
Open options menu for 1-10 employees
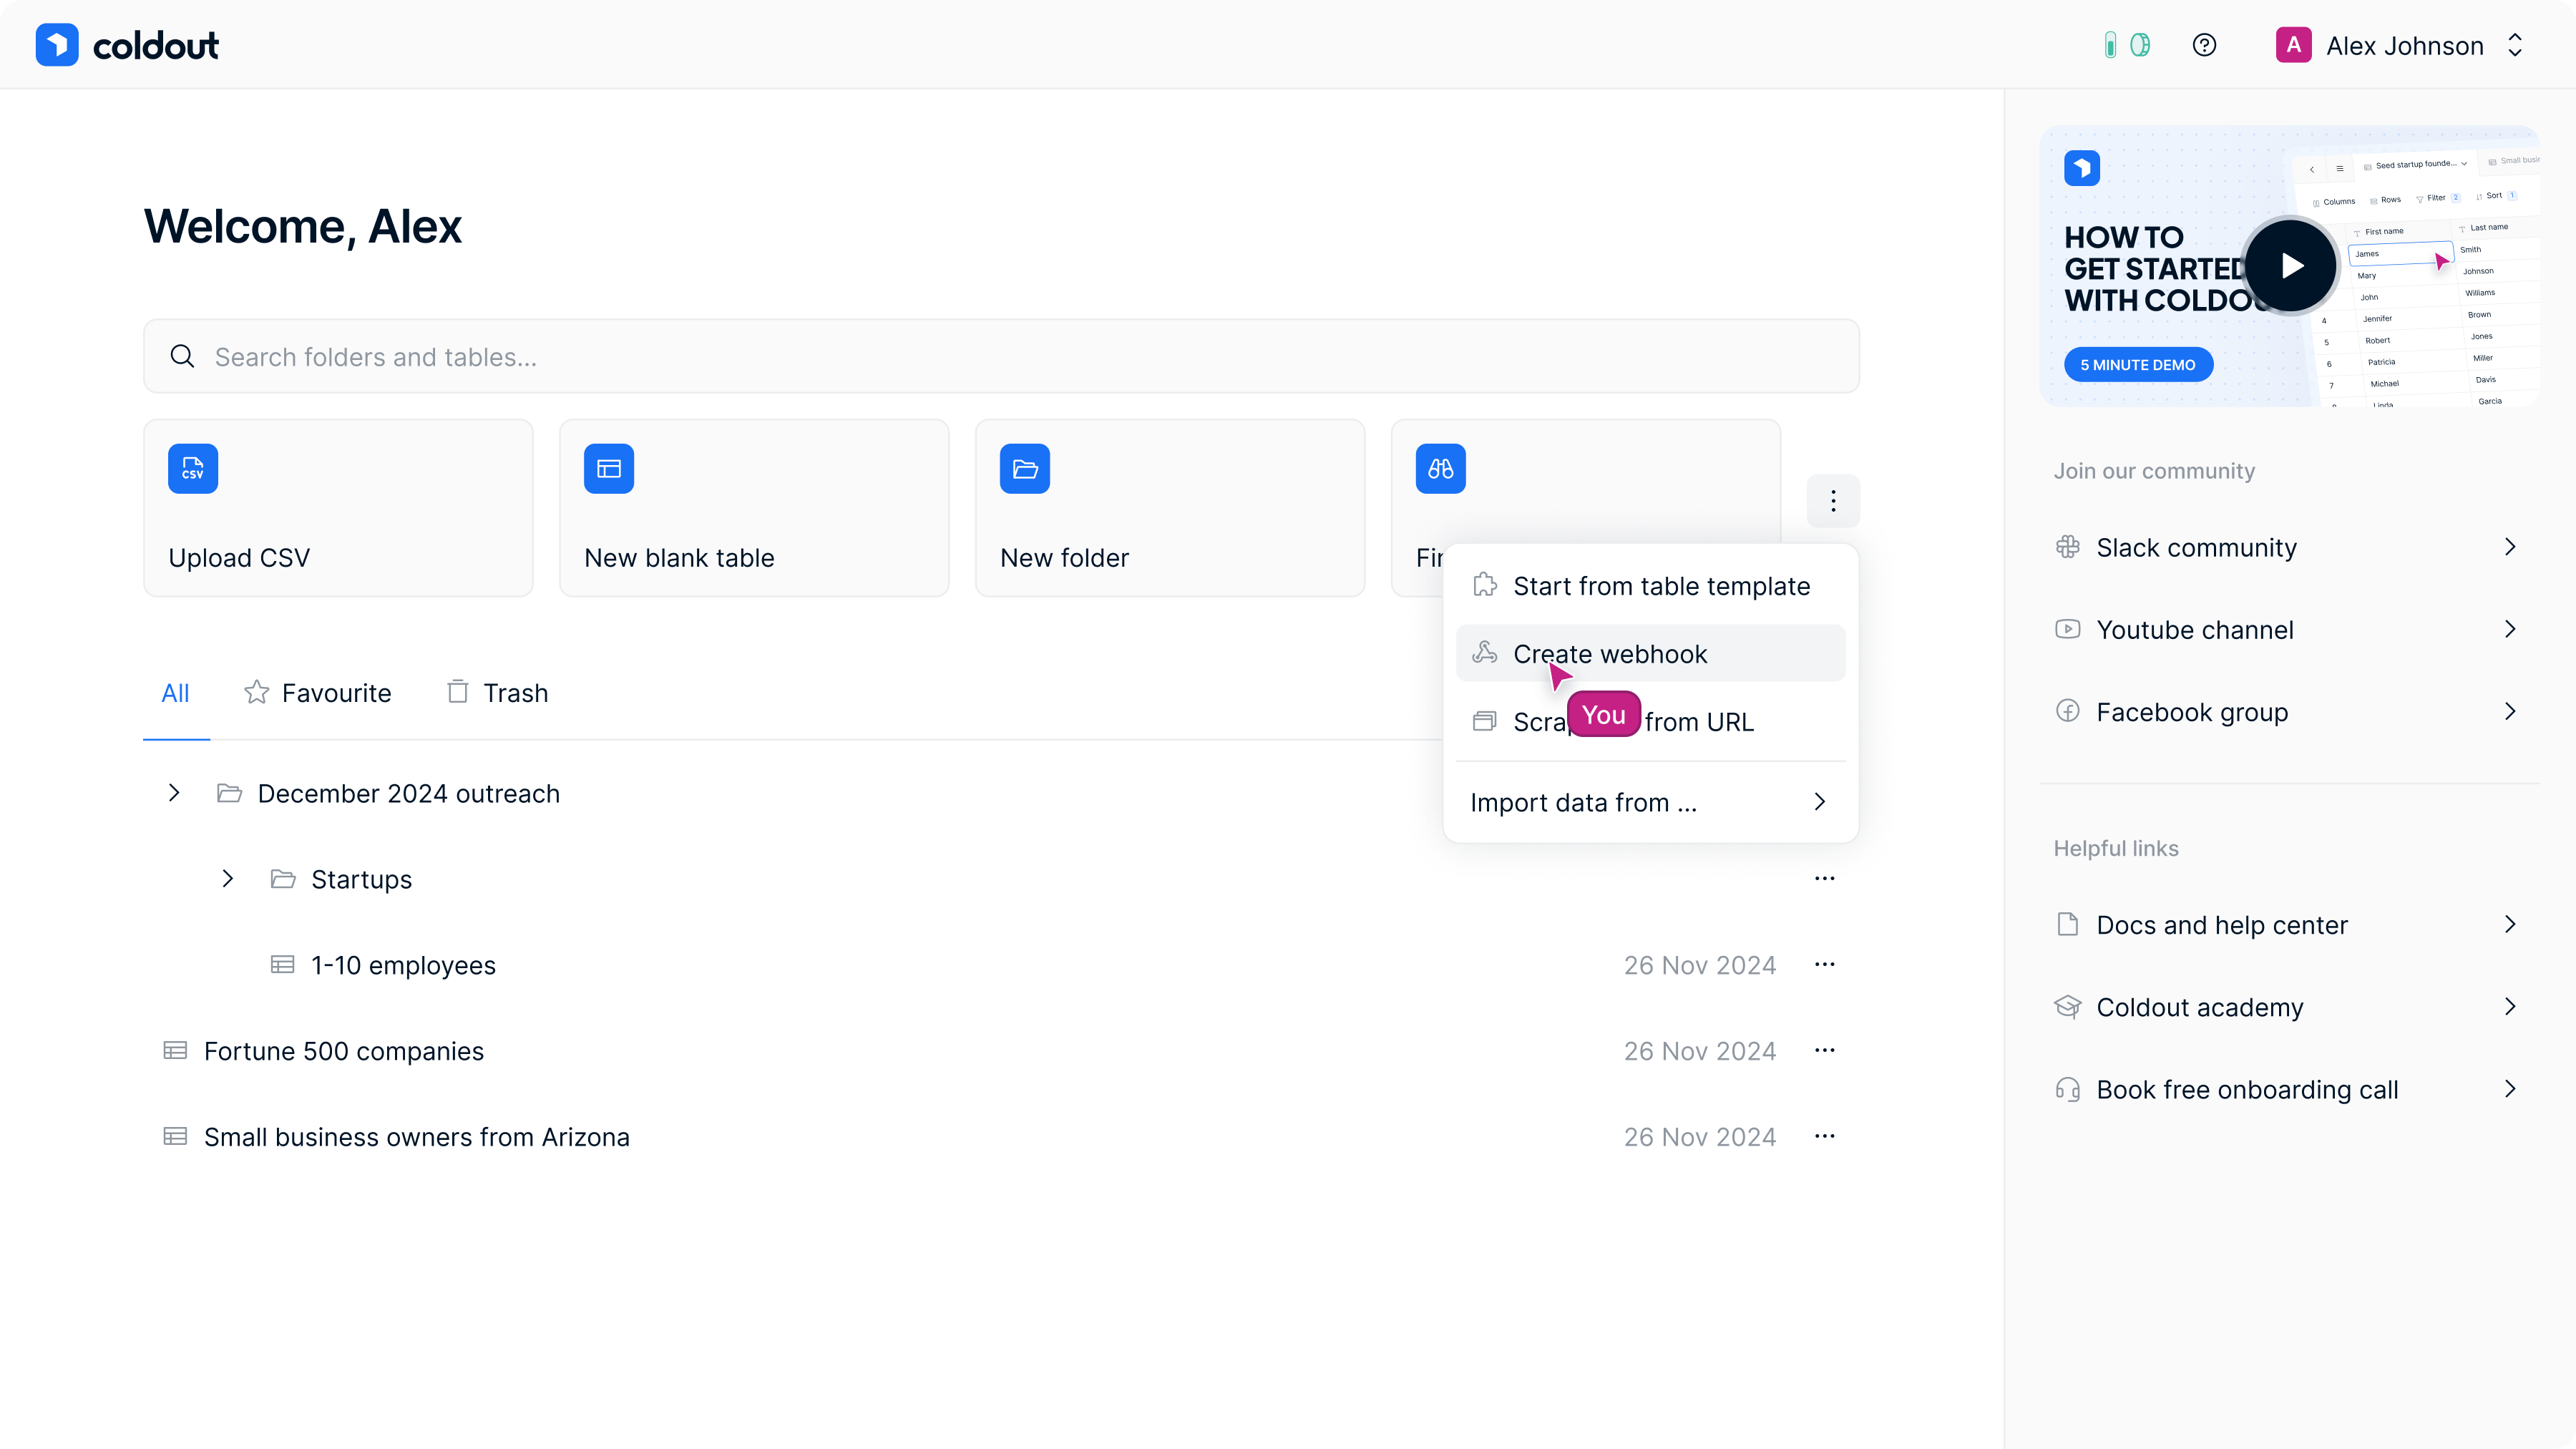1825,965
